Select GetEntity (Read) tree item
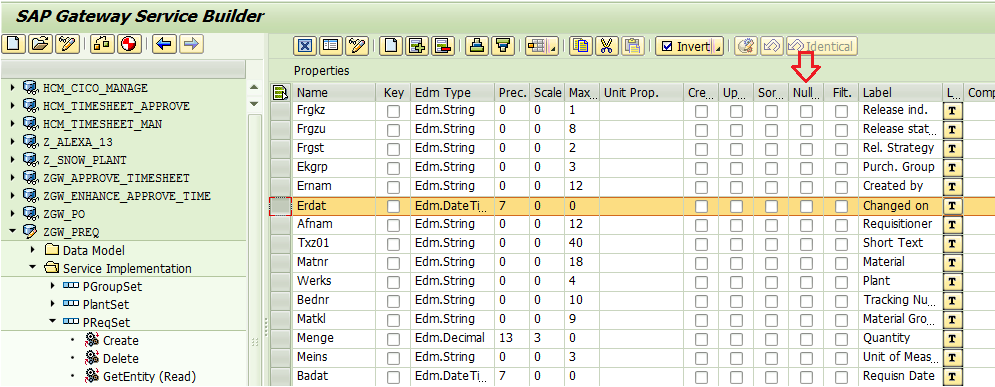This screenshot has height=387, width=995. coord(149,376)
